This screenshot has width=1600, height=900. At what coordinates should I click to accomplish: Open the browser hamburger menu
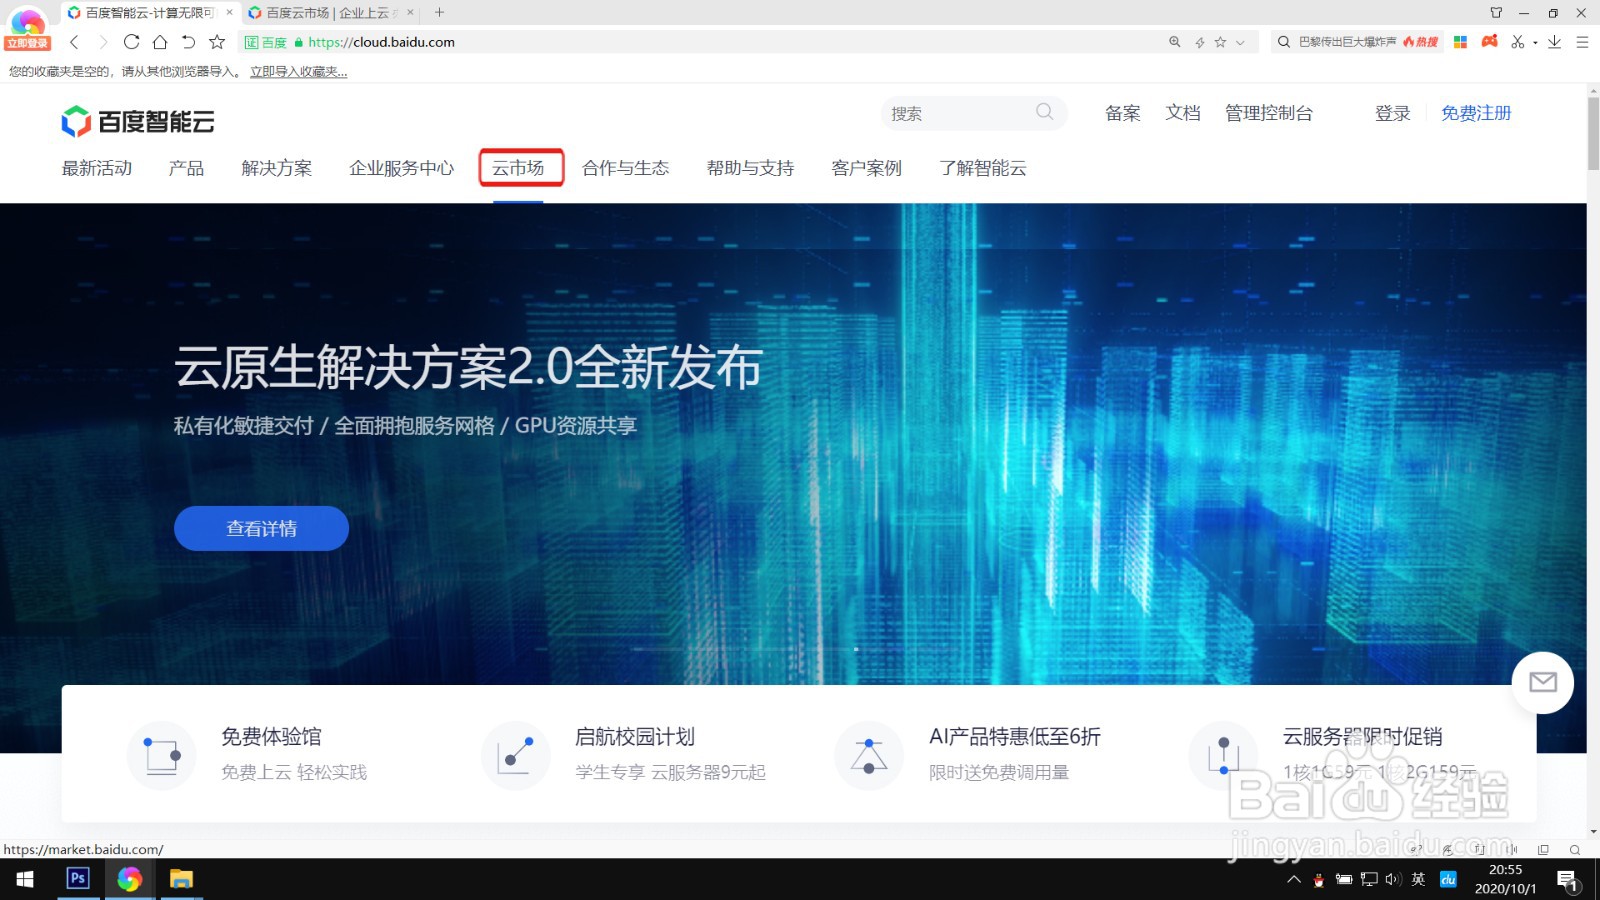[x=1582, y=42]
